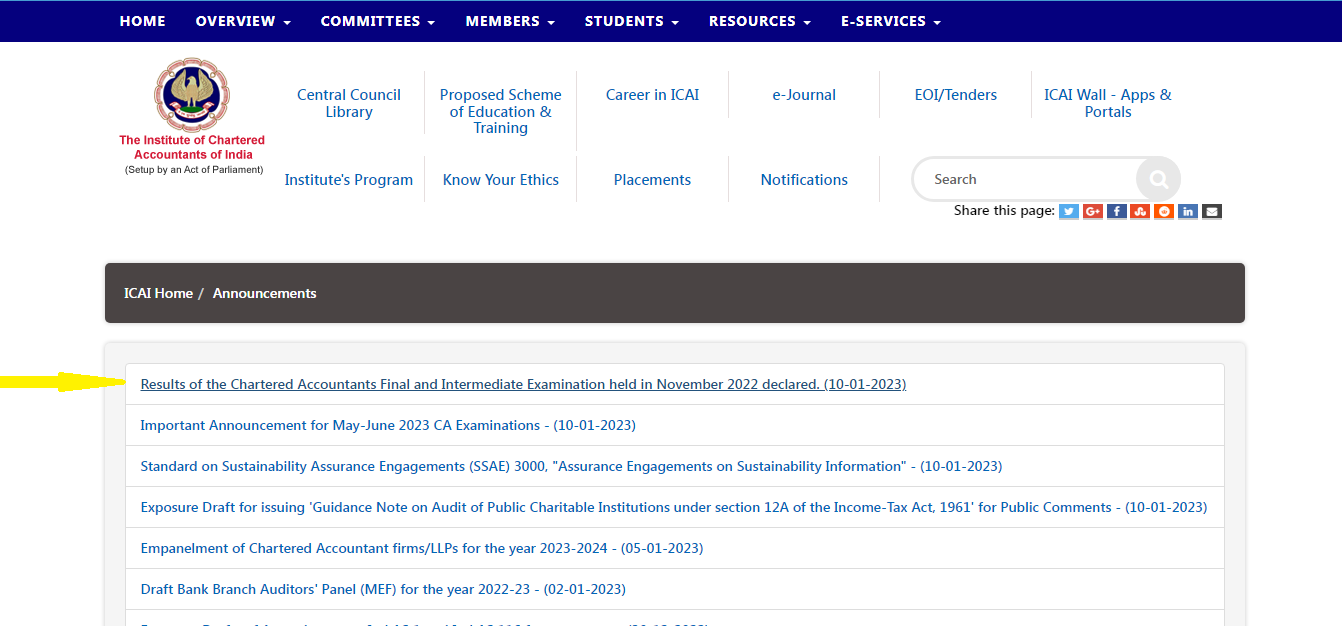Share this page on StumbleUpon
Screen dimensions: 1342x626
click(x=1140, y=211)
